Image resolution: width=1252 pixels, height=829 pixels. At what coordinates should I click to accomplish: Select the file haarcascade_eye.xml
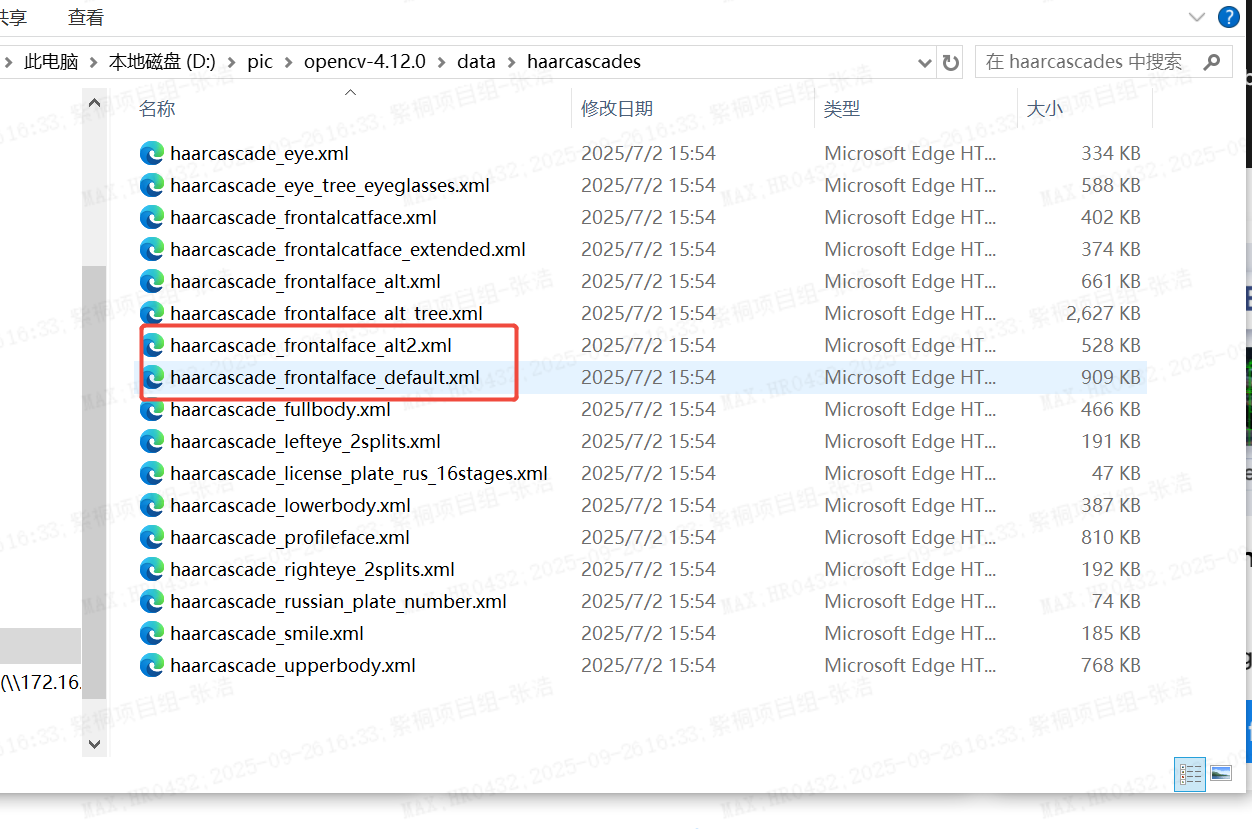pyautogui.click(x=259, y=153)
